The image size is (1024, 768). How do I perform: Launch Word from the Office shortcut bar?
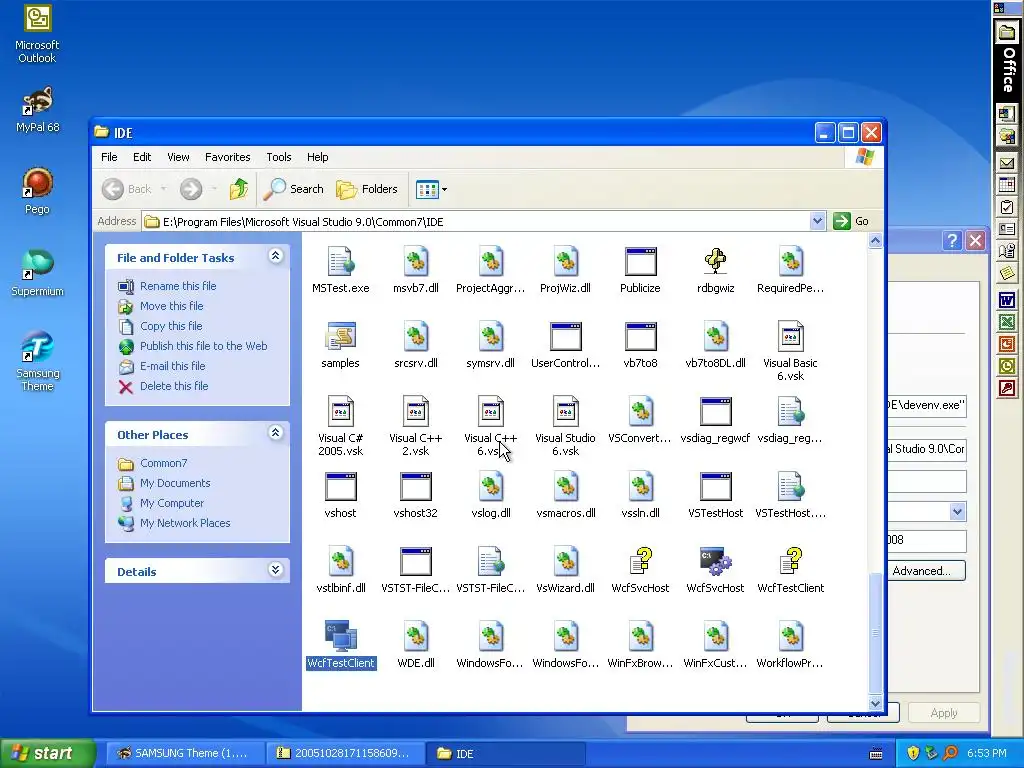coord(1006,301)
